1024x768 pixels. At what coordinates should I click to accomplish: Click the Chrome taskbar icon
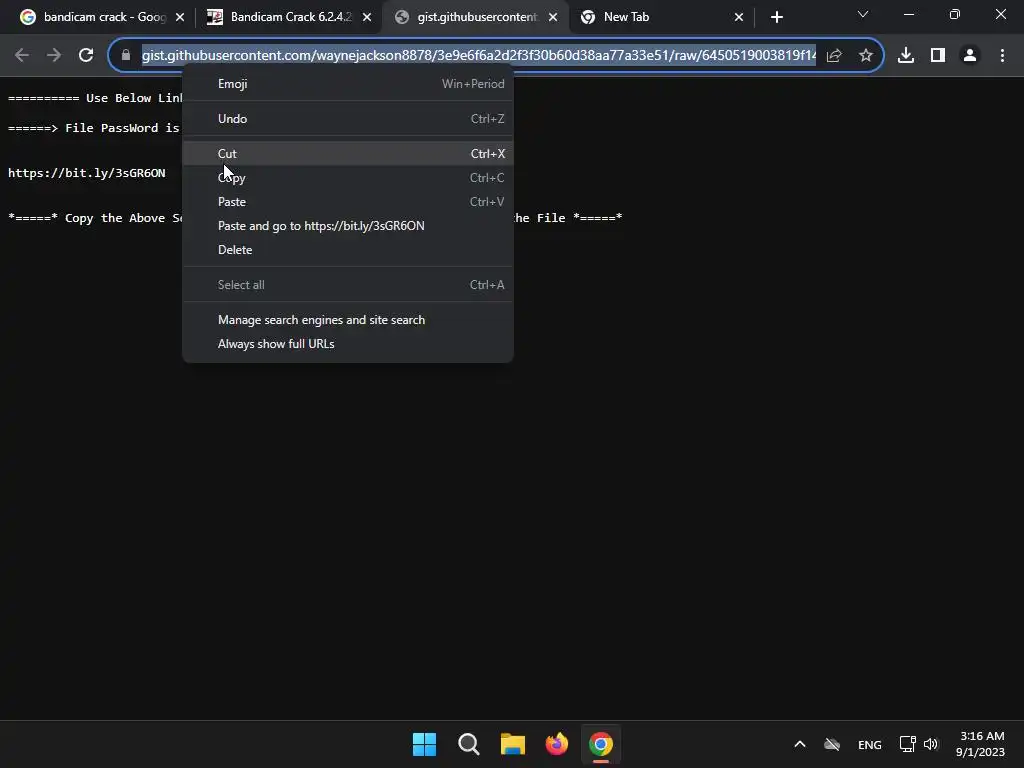601,744
